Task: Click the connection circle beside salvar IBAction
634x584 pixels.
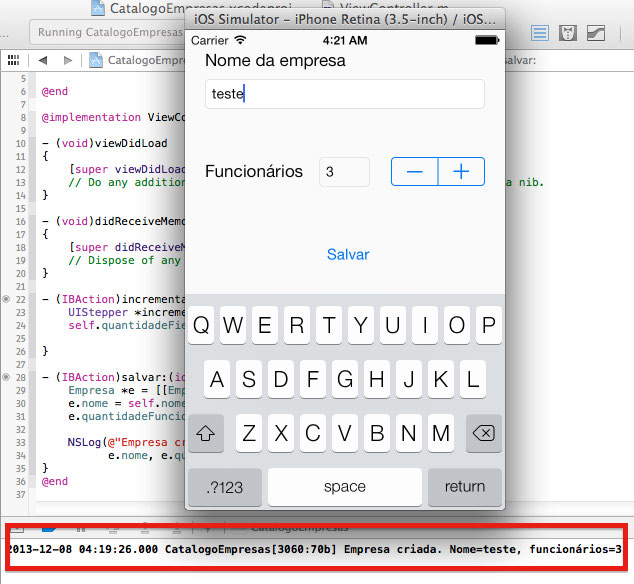Action: click(x=7, y=377)
